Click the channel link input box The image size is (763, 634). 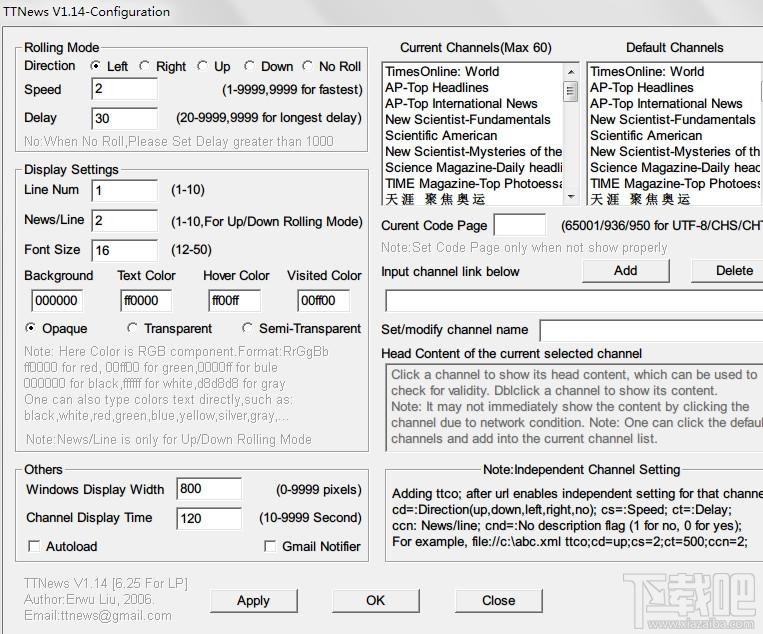(x=574, y=301)
